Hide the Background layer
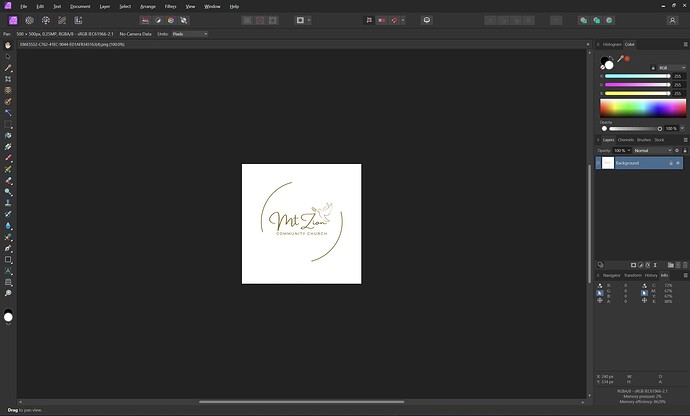 [x=678, y=163]
